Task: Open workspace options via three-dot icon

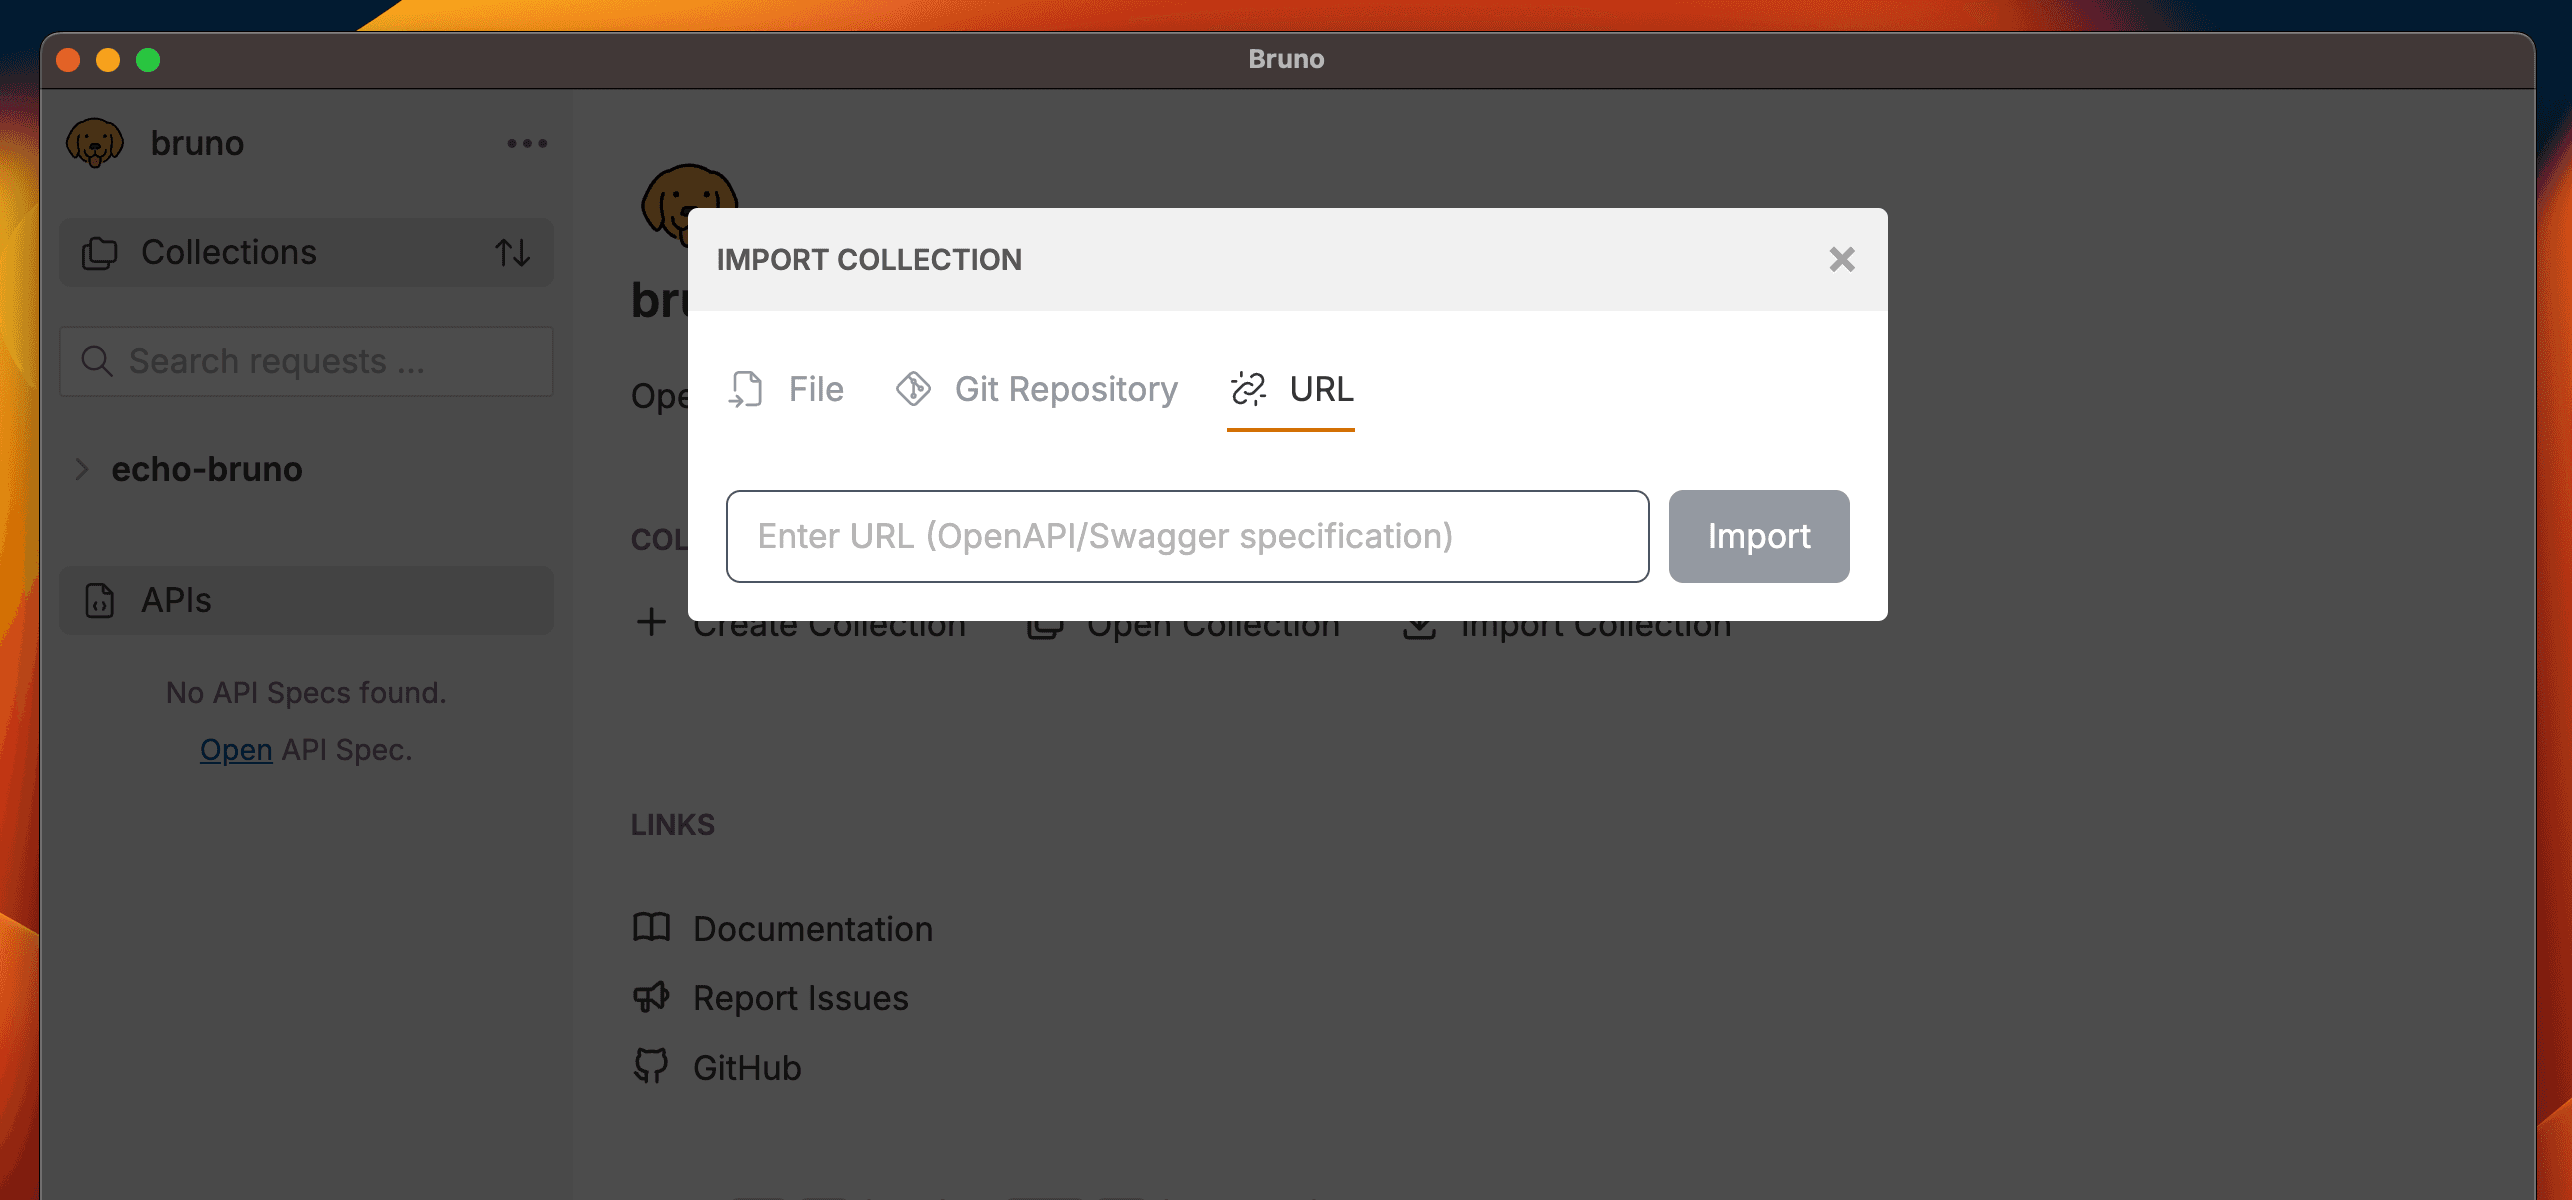Action: coord(525,143)
